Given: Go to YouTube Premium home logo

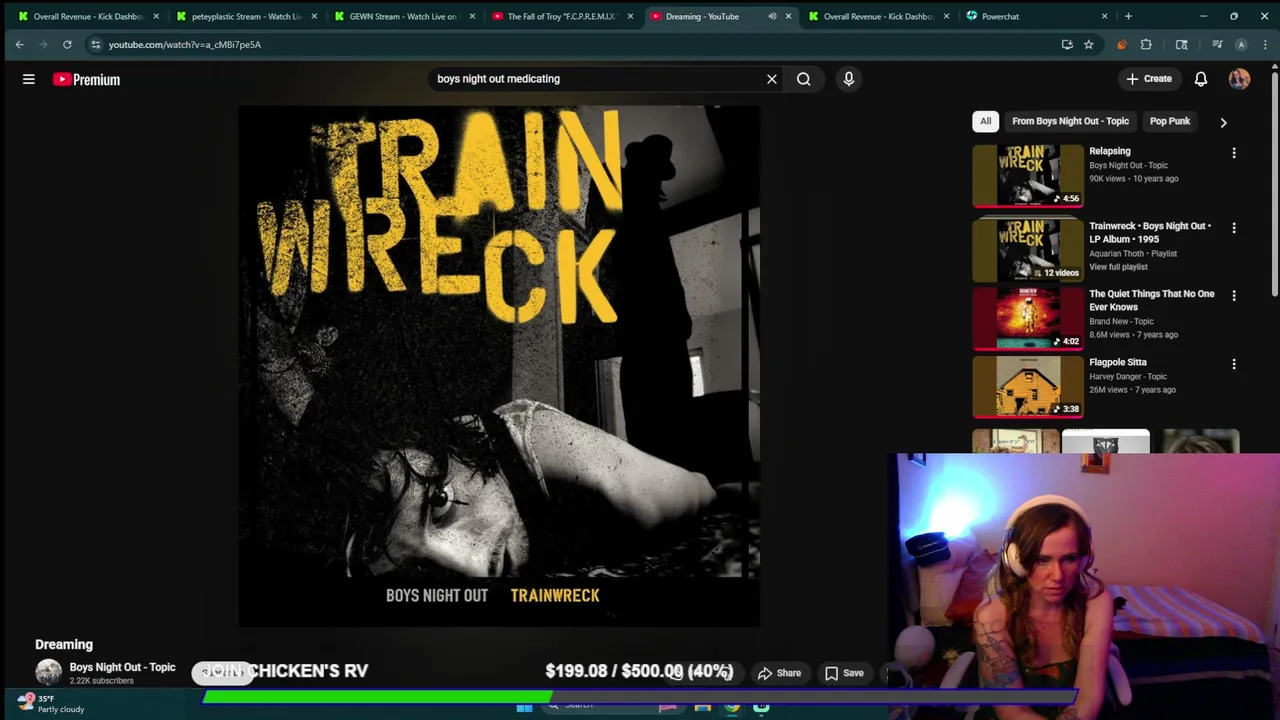Looking at the screenshot, I should (86, 79).
